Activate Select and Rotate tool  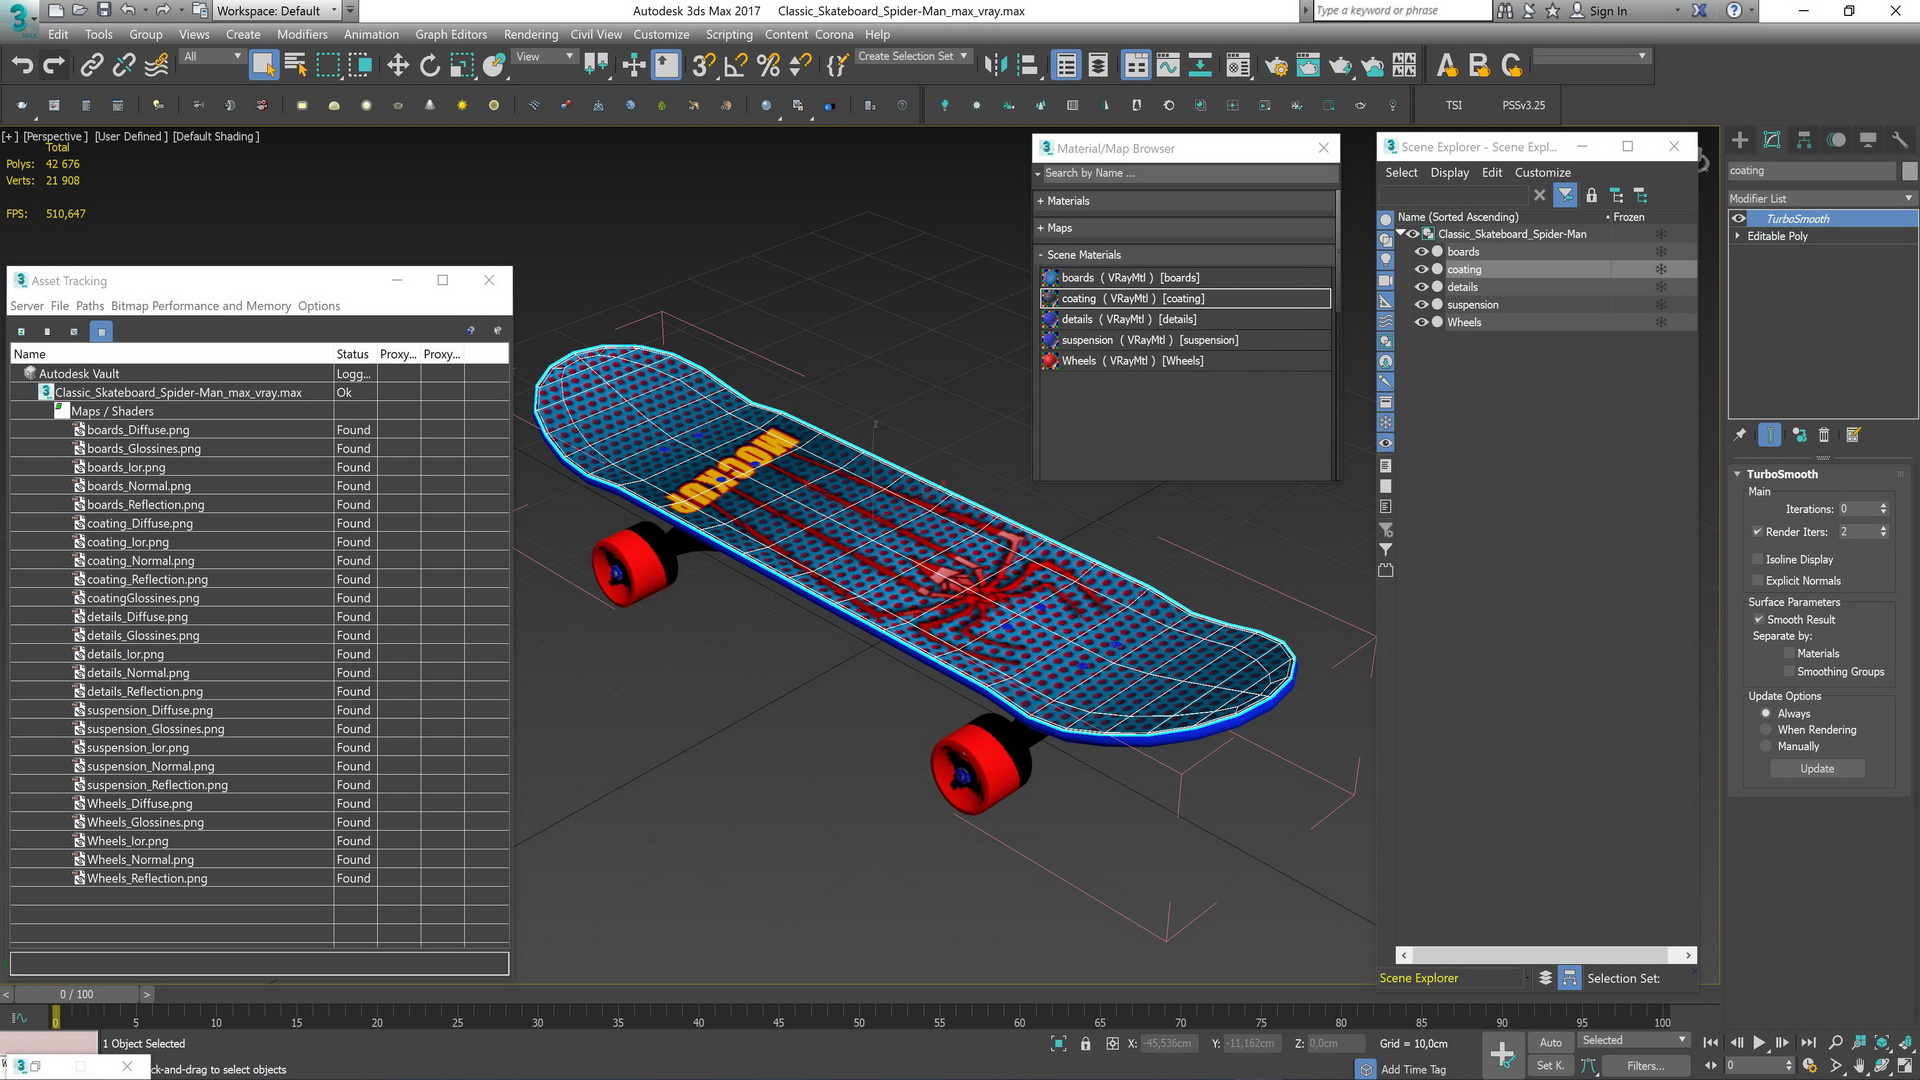[430, 66]
